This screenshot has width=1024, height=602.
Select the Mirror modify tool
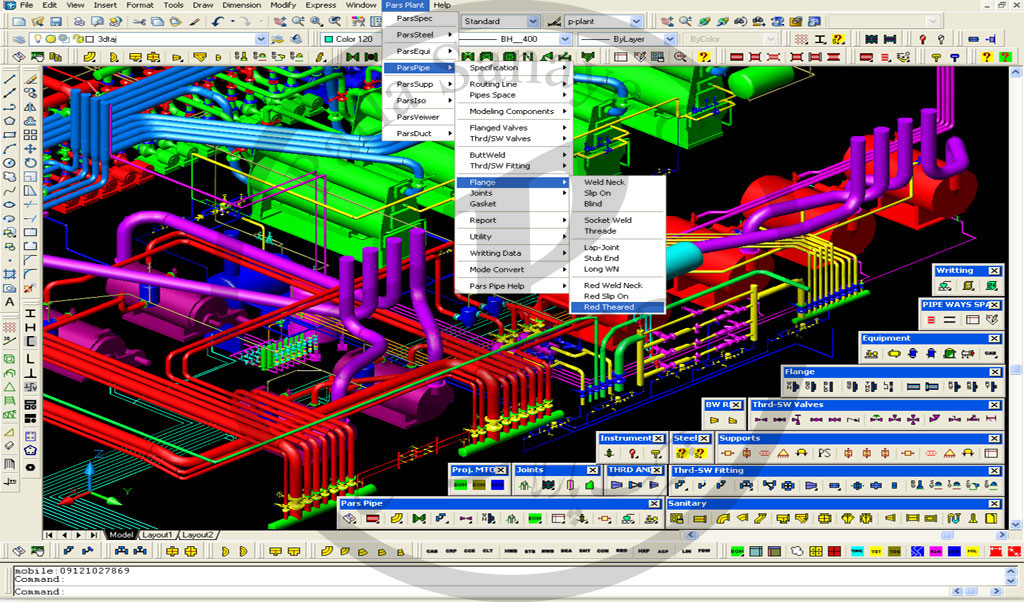[30, 107]
